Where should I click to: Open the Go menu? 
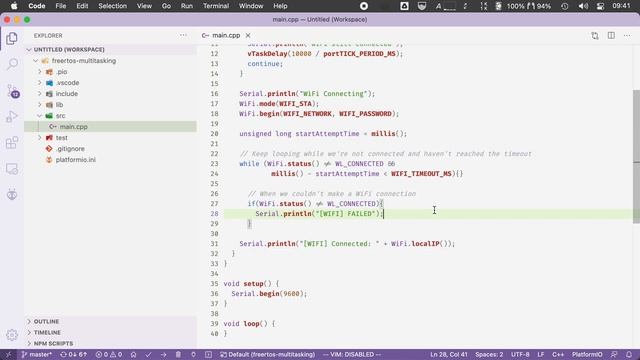pyautogui.click(x=166, y=6)
